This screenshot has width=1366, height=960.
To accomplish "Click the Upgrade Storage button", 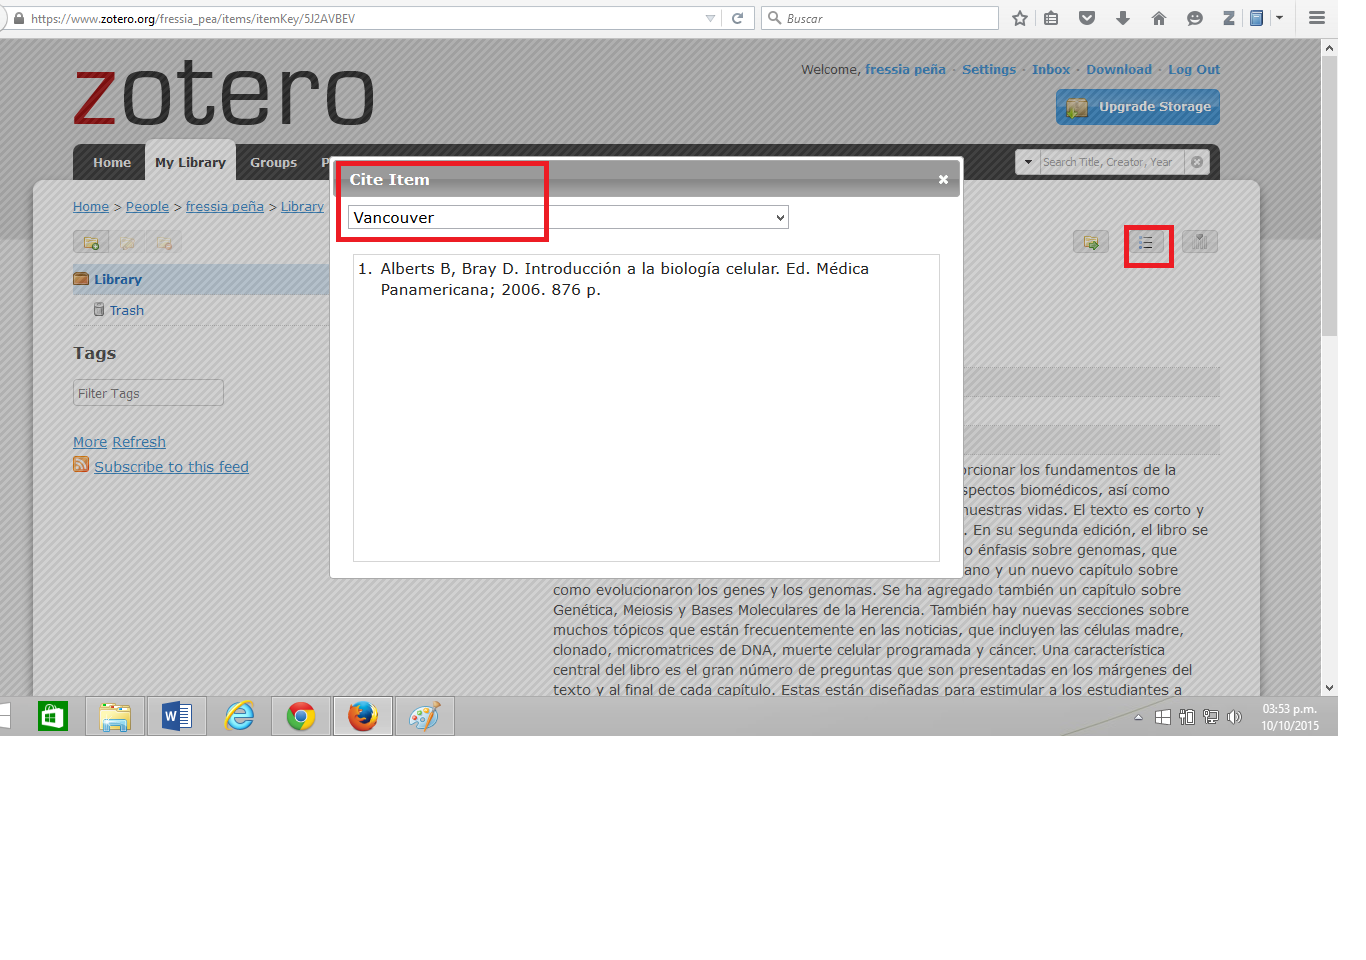I will (1137, 107).
